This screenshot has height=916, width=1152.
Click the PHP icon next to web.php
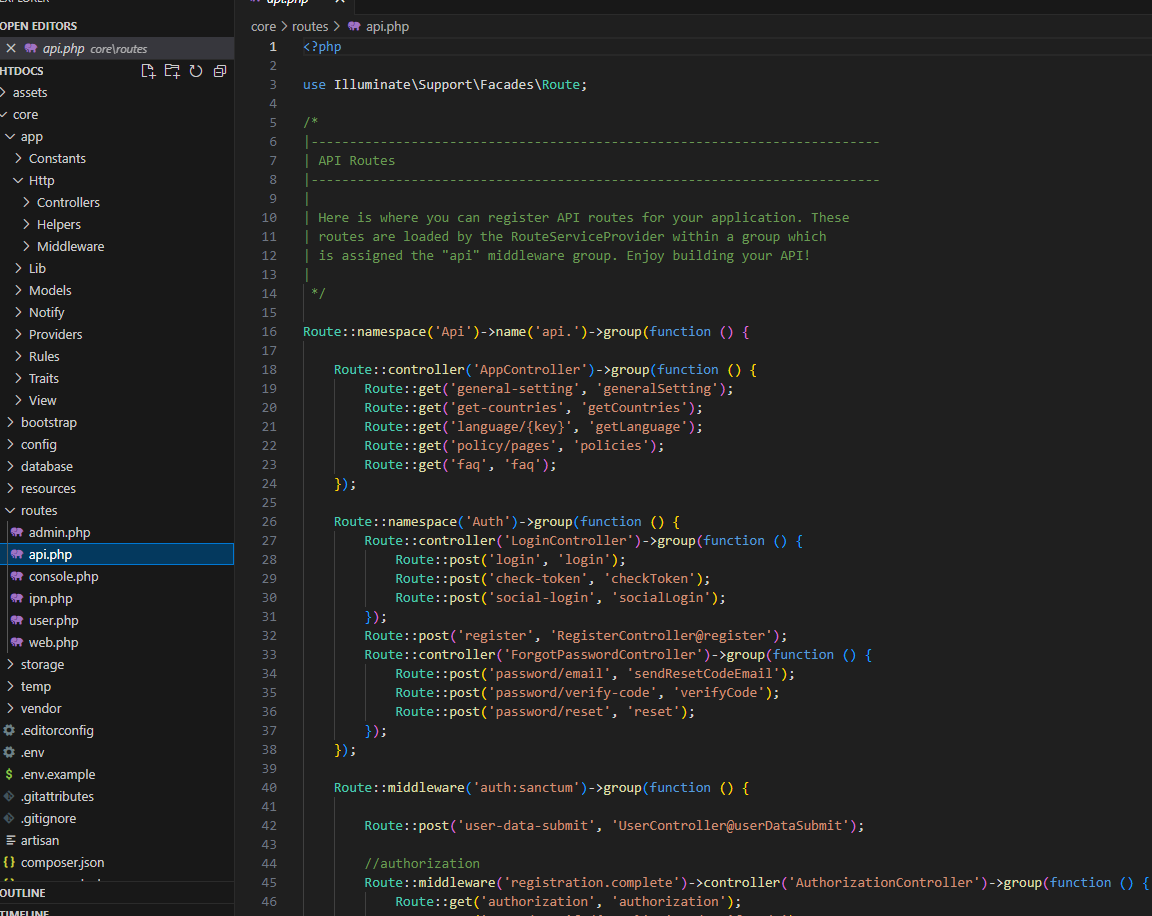[17, 643]
